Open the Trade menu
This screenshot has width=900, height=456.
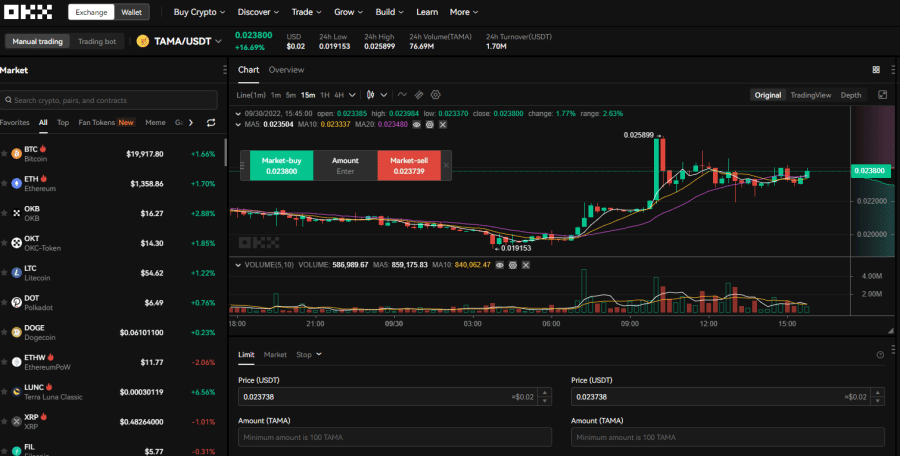304,12
